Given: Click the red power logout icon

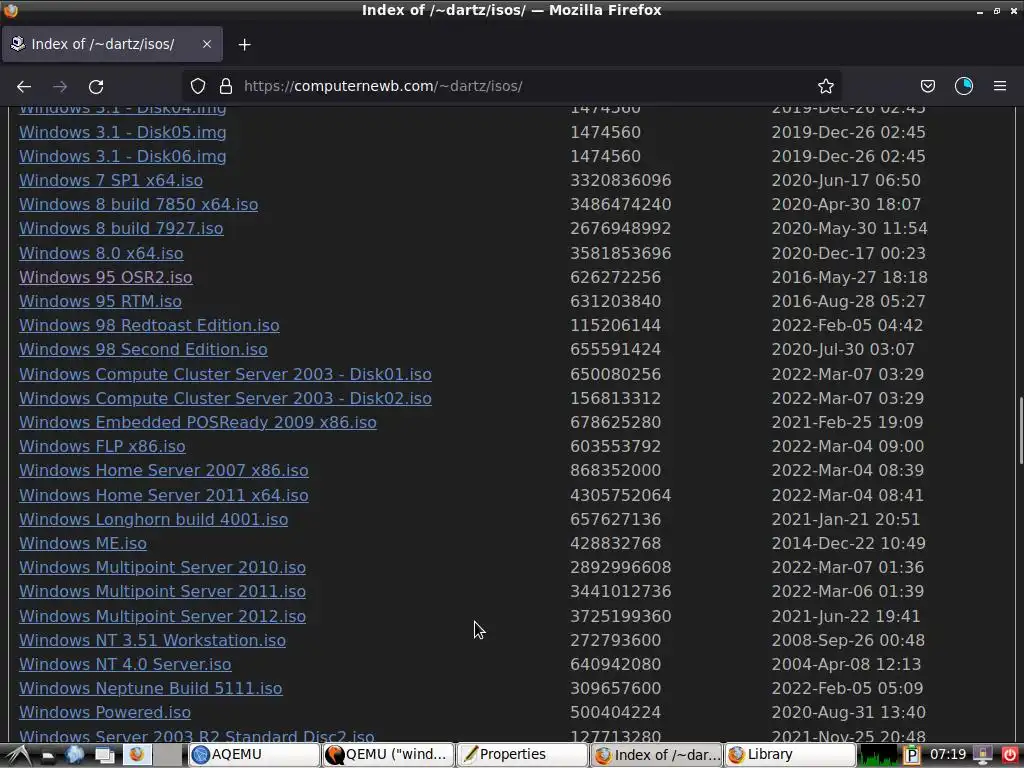Looking at the screenshot, I should [x=1010, y=756].
